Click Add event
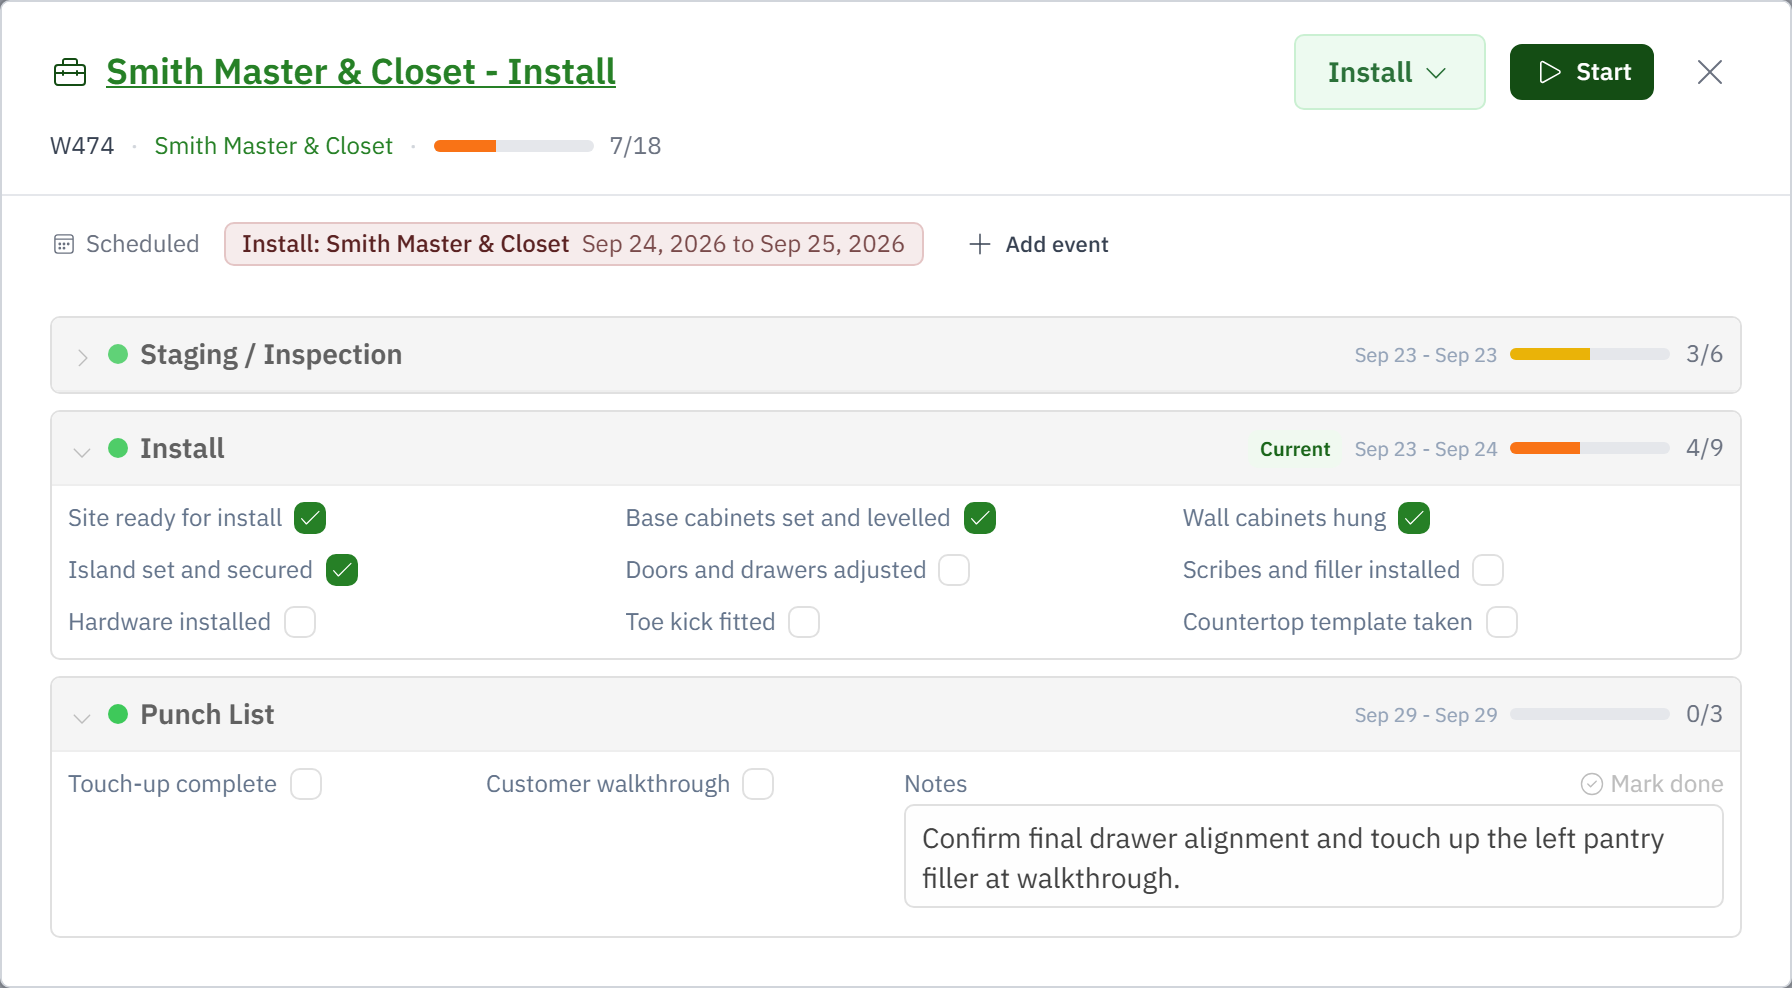 tap(1039, 244)
